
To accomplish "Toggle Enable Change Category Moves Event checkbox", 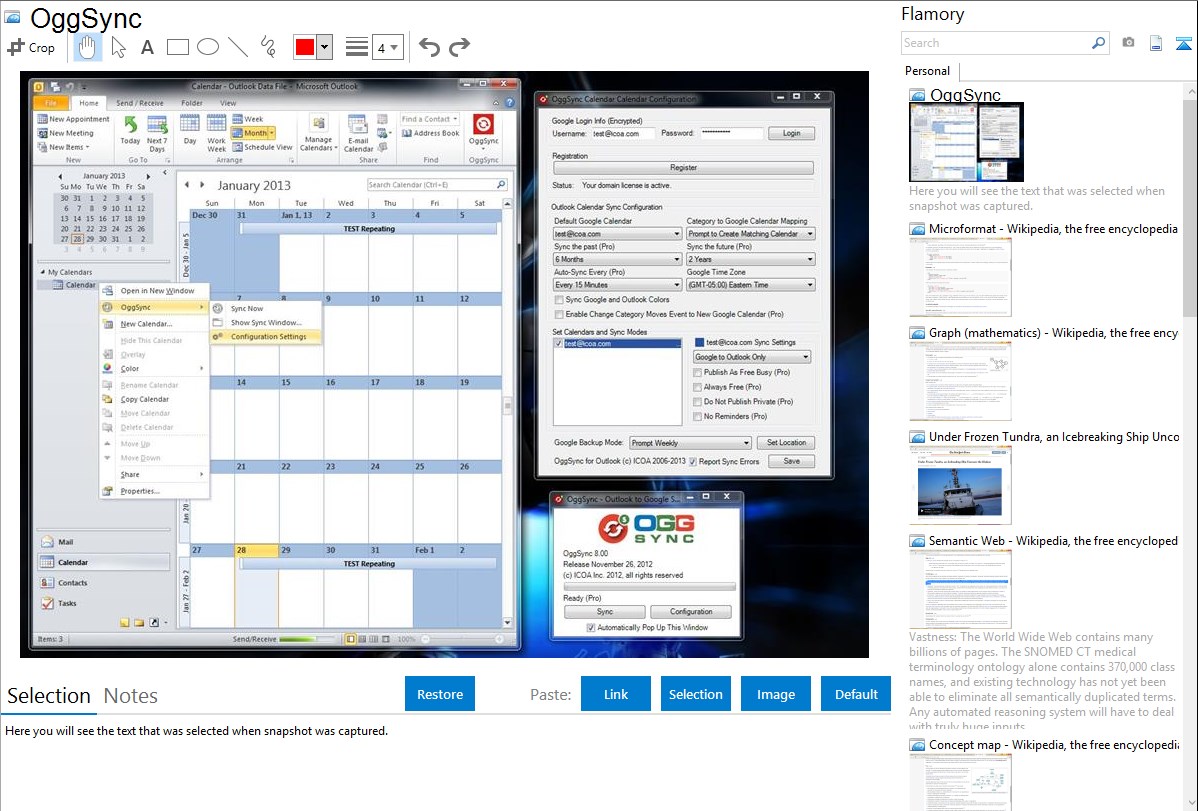I will coord(559,314).
